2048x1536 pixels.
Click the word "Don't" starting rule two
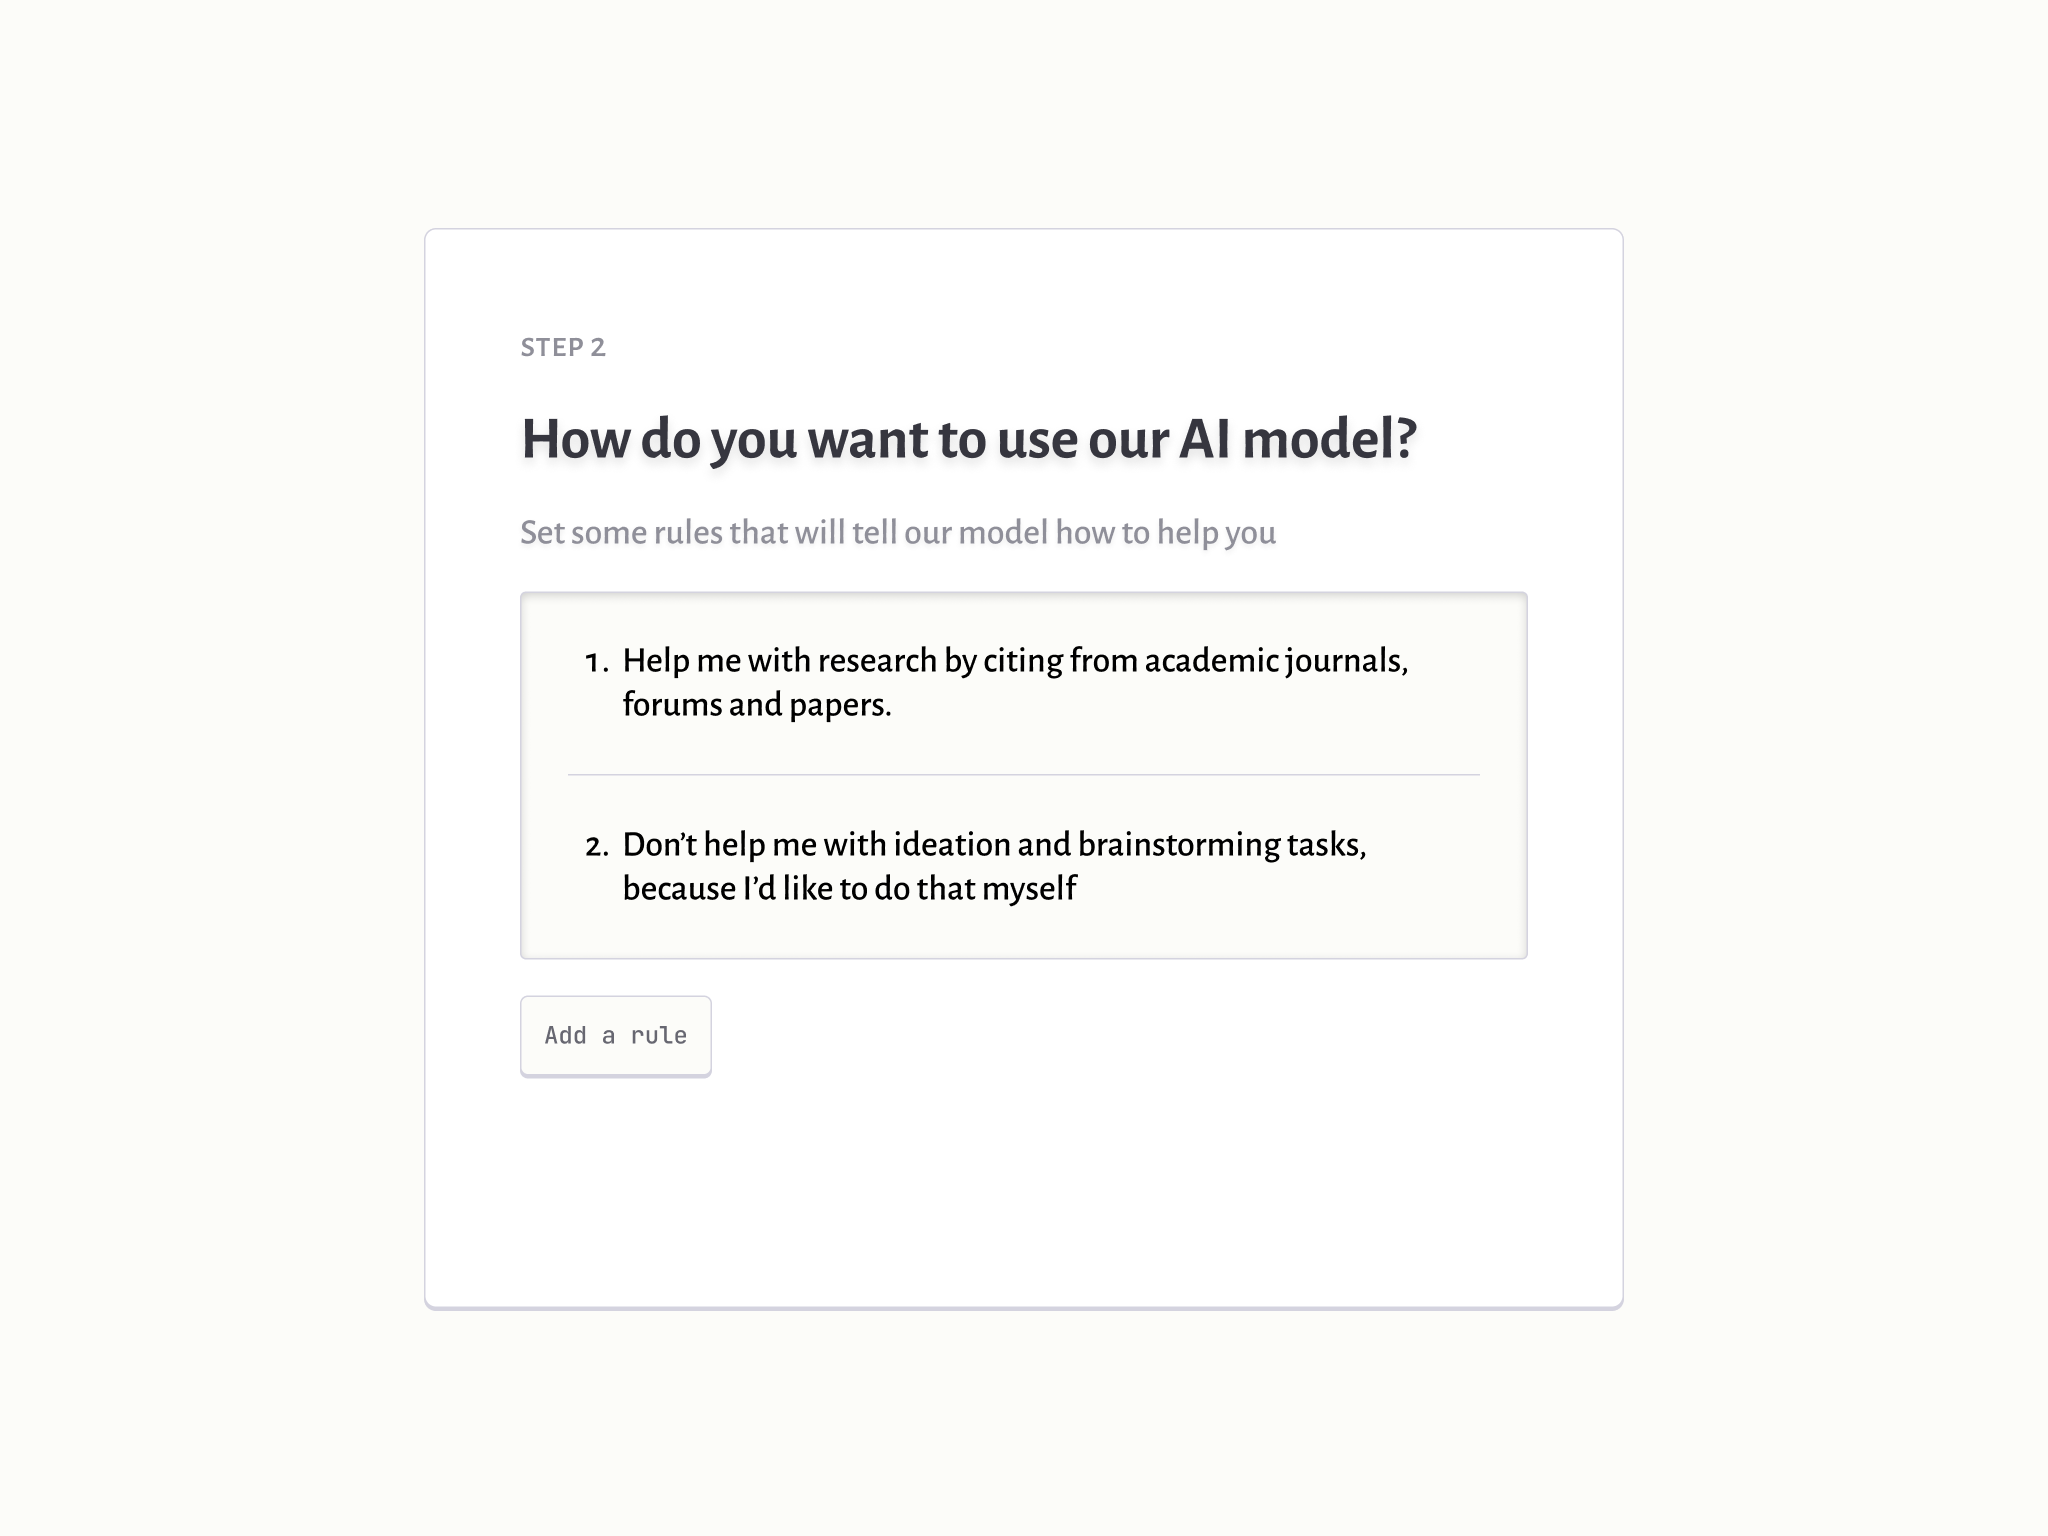coord(659,845)
